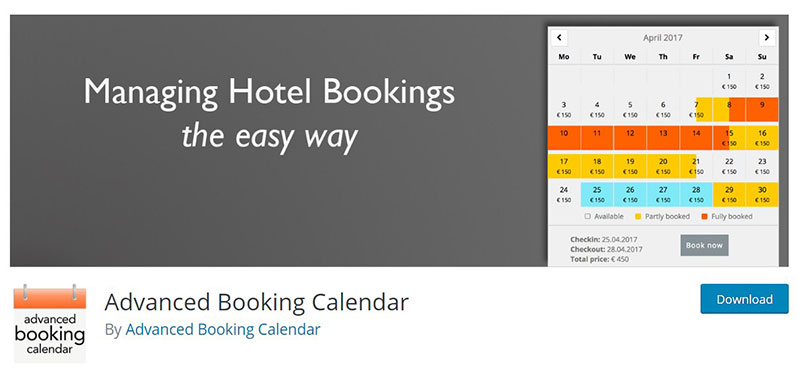800x372 pixels.
Task: Select April 28 checkout date
Action: (696, 194)
